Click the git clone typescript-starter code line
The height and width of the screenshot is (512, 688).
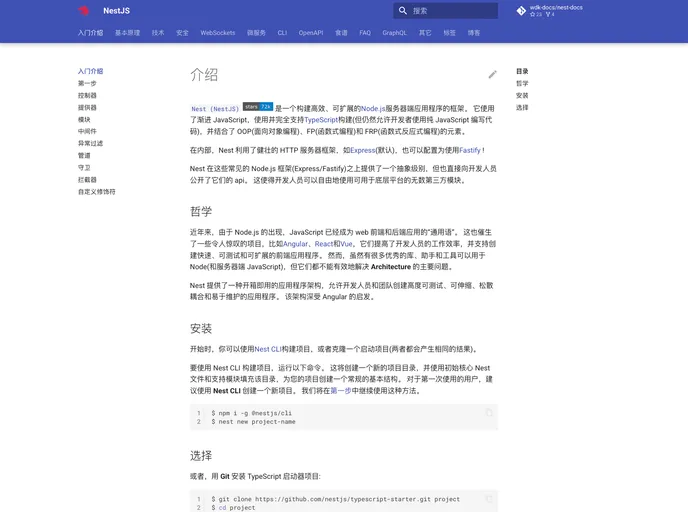pyautogui.click(x=336, y=499)
